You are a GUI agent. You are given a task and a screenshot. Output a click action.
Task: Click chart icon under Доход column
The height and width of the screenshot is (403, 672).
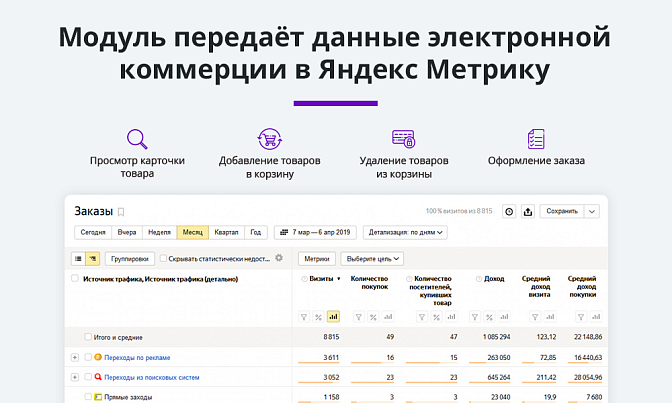point(504,317)
